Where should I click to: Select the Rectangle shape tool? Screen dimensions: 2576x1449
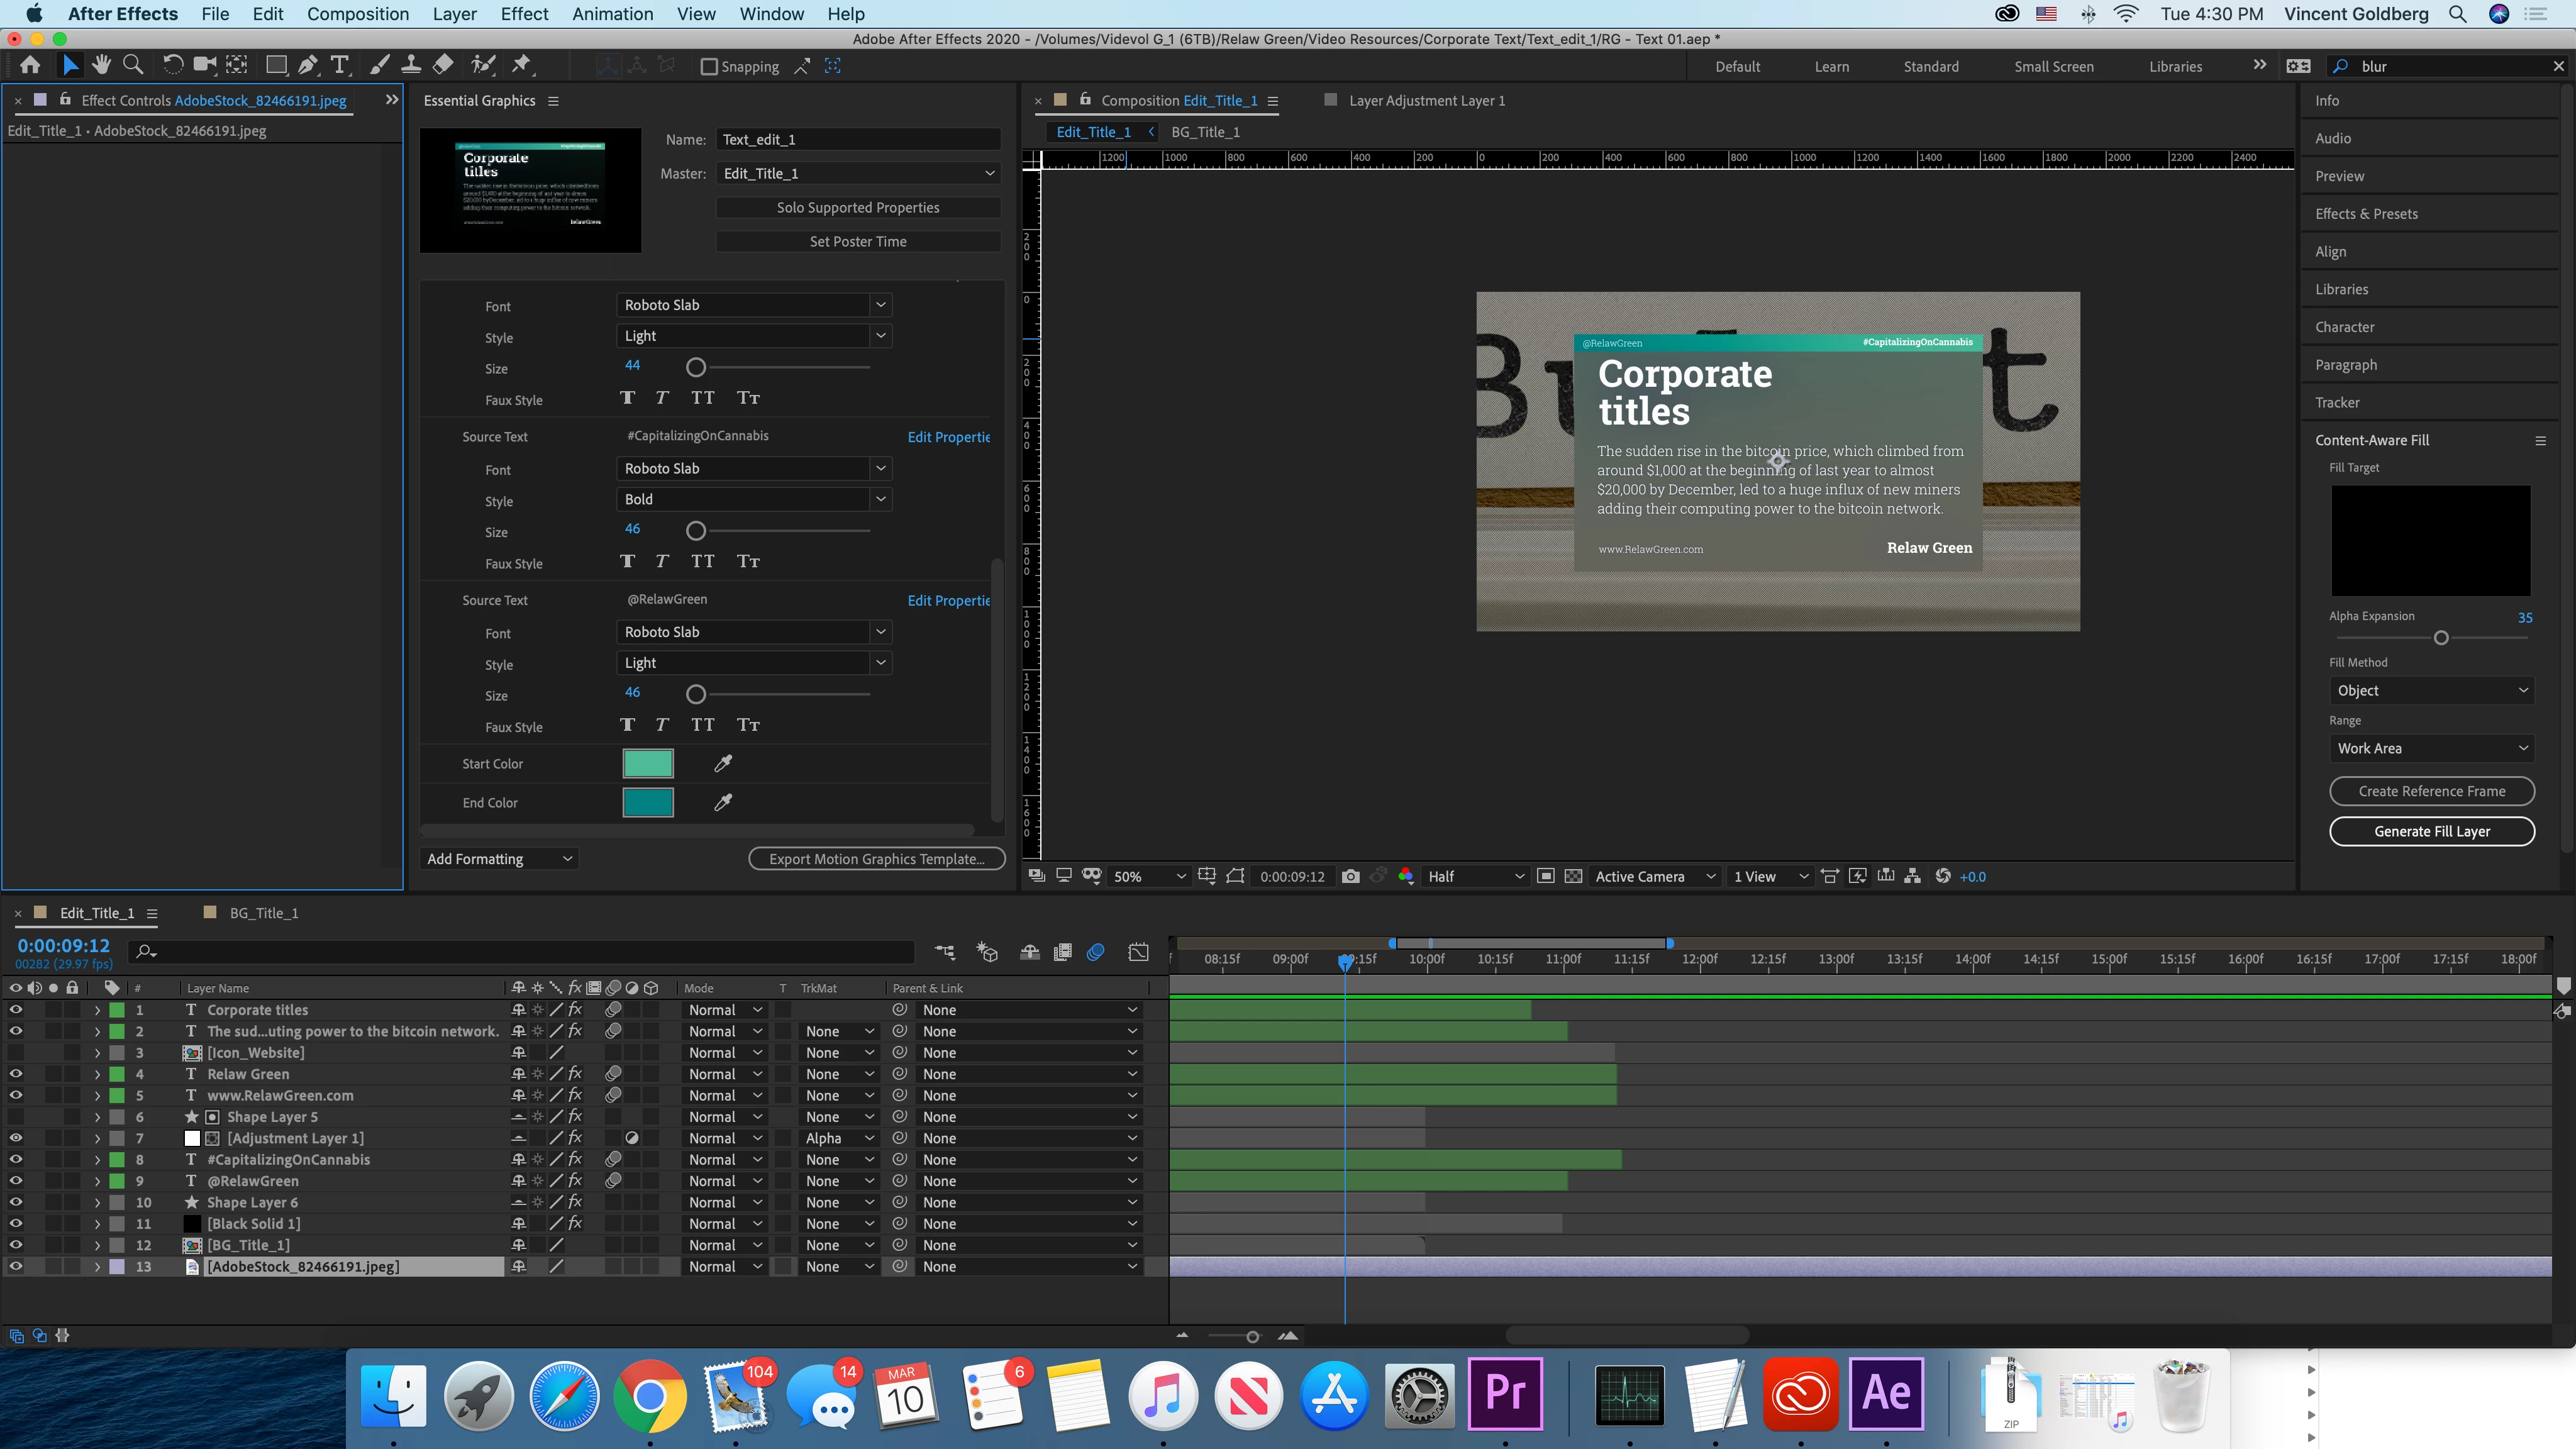[276, 66]
